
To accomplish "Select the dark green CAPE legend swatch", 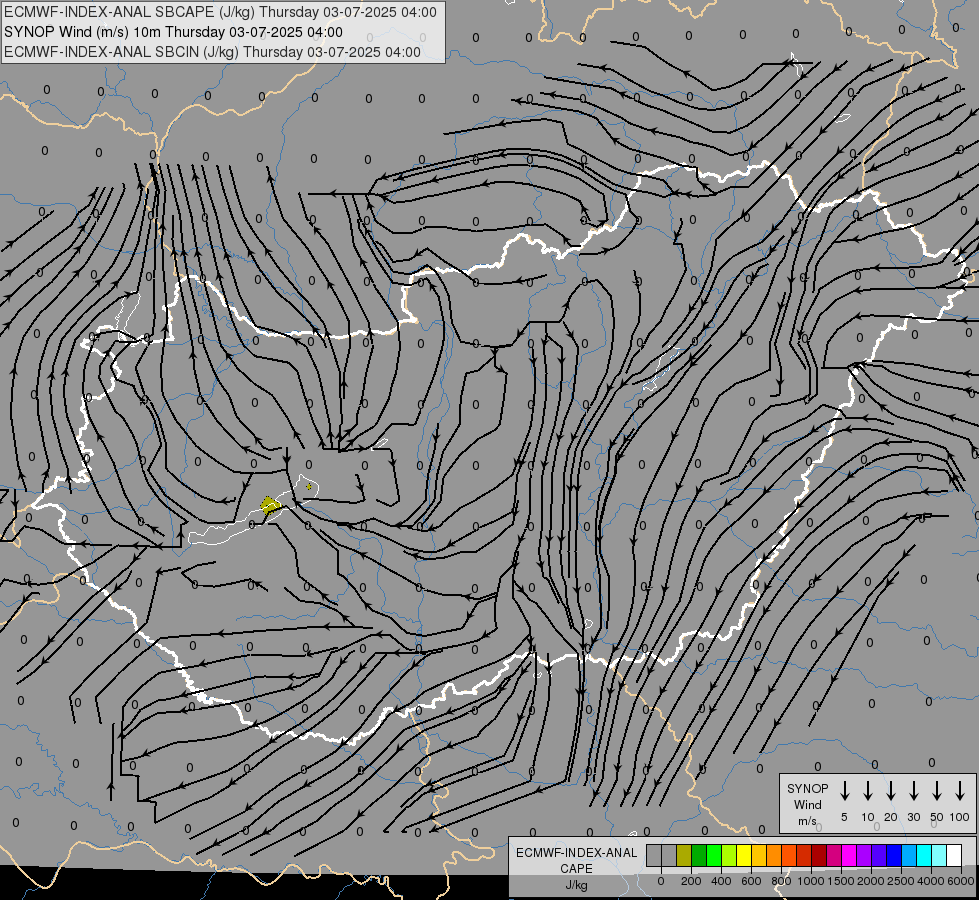I will [x=699, y=855].
